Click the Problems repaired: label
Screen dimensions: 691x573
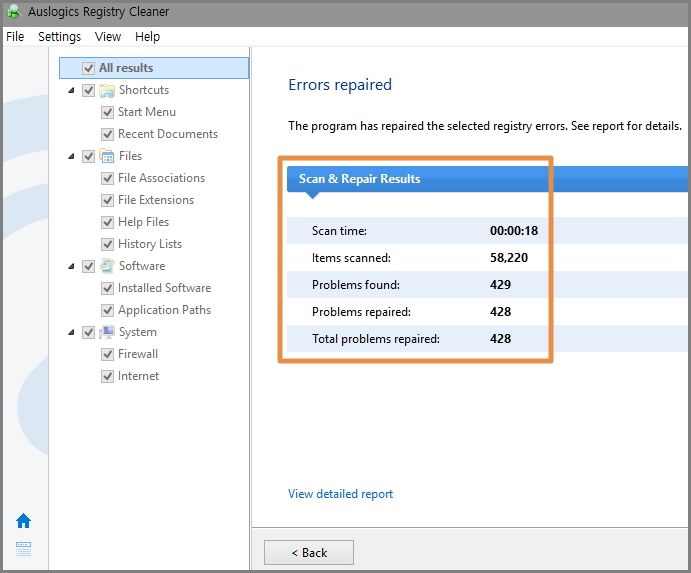pos(361,312)
